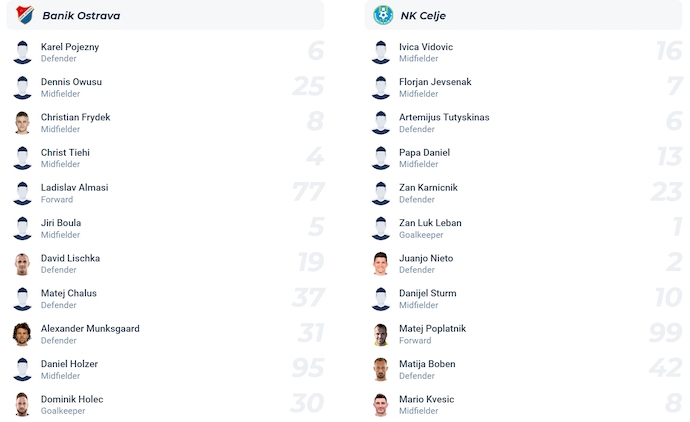
Task: Open Karel Pojezny's player profile
Action: coord(70,47)
